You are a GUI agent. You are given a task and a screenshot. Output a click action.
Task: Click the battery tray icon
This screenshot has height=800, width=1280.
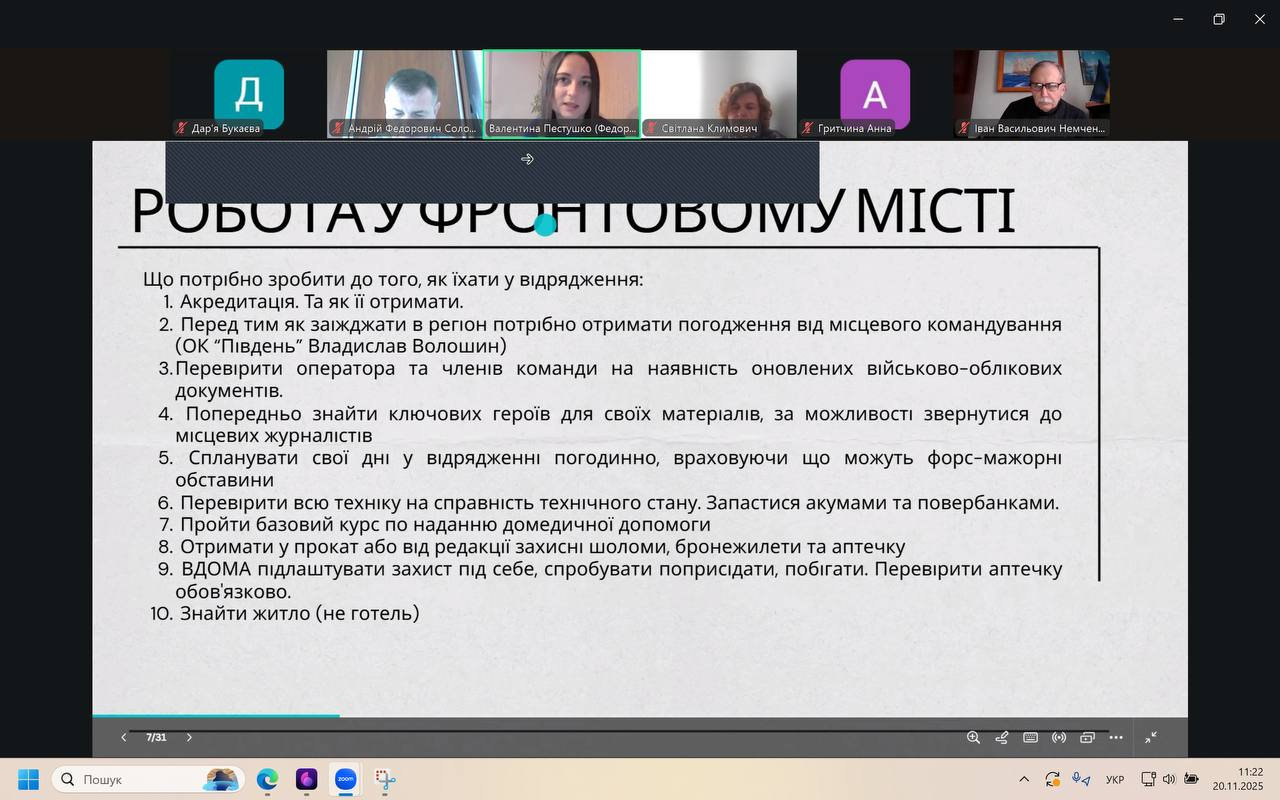point(1191,779)
